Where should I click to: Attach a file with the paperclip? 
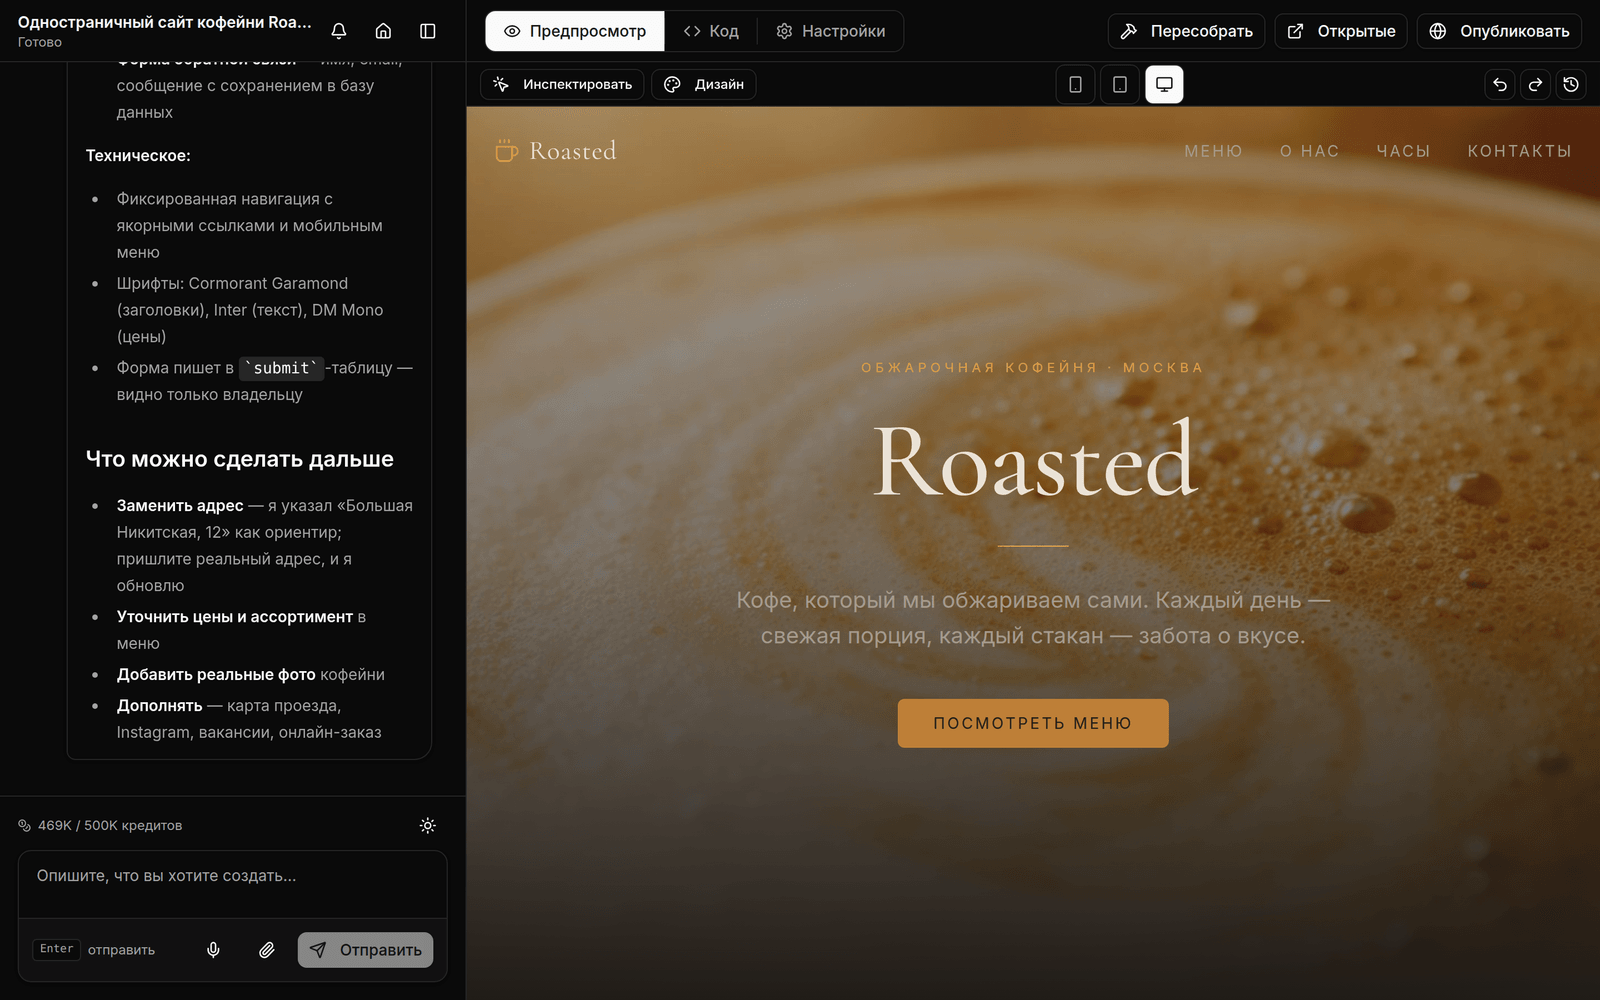pyautogui.click(x=266, y=950)
